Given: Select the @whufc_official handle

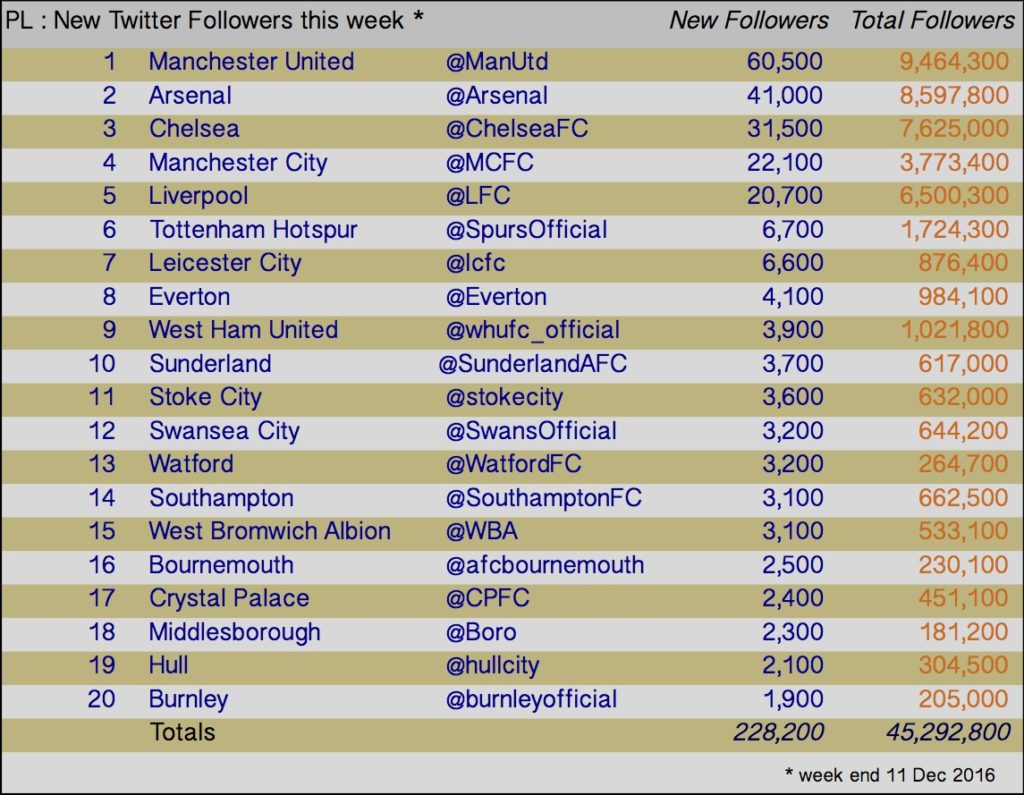Looking at the screenshot, I should pos(532,330).
